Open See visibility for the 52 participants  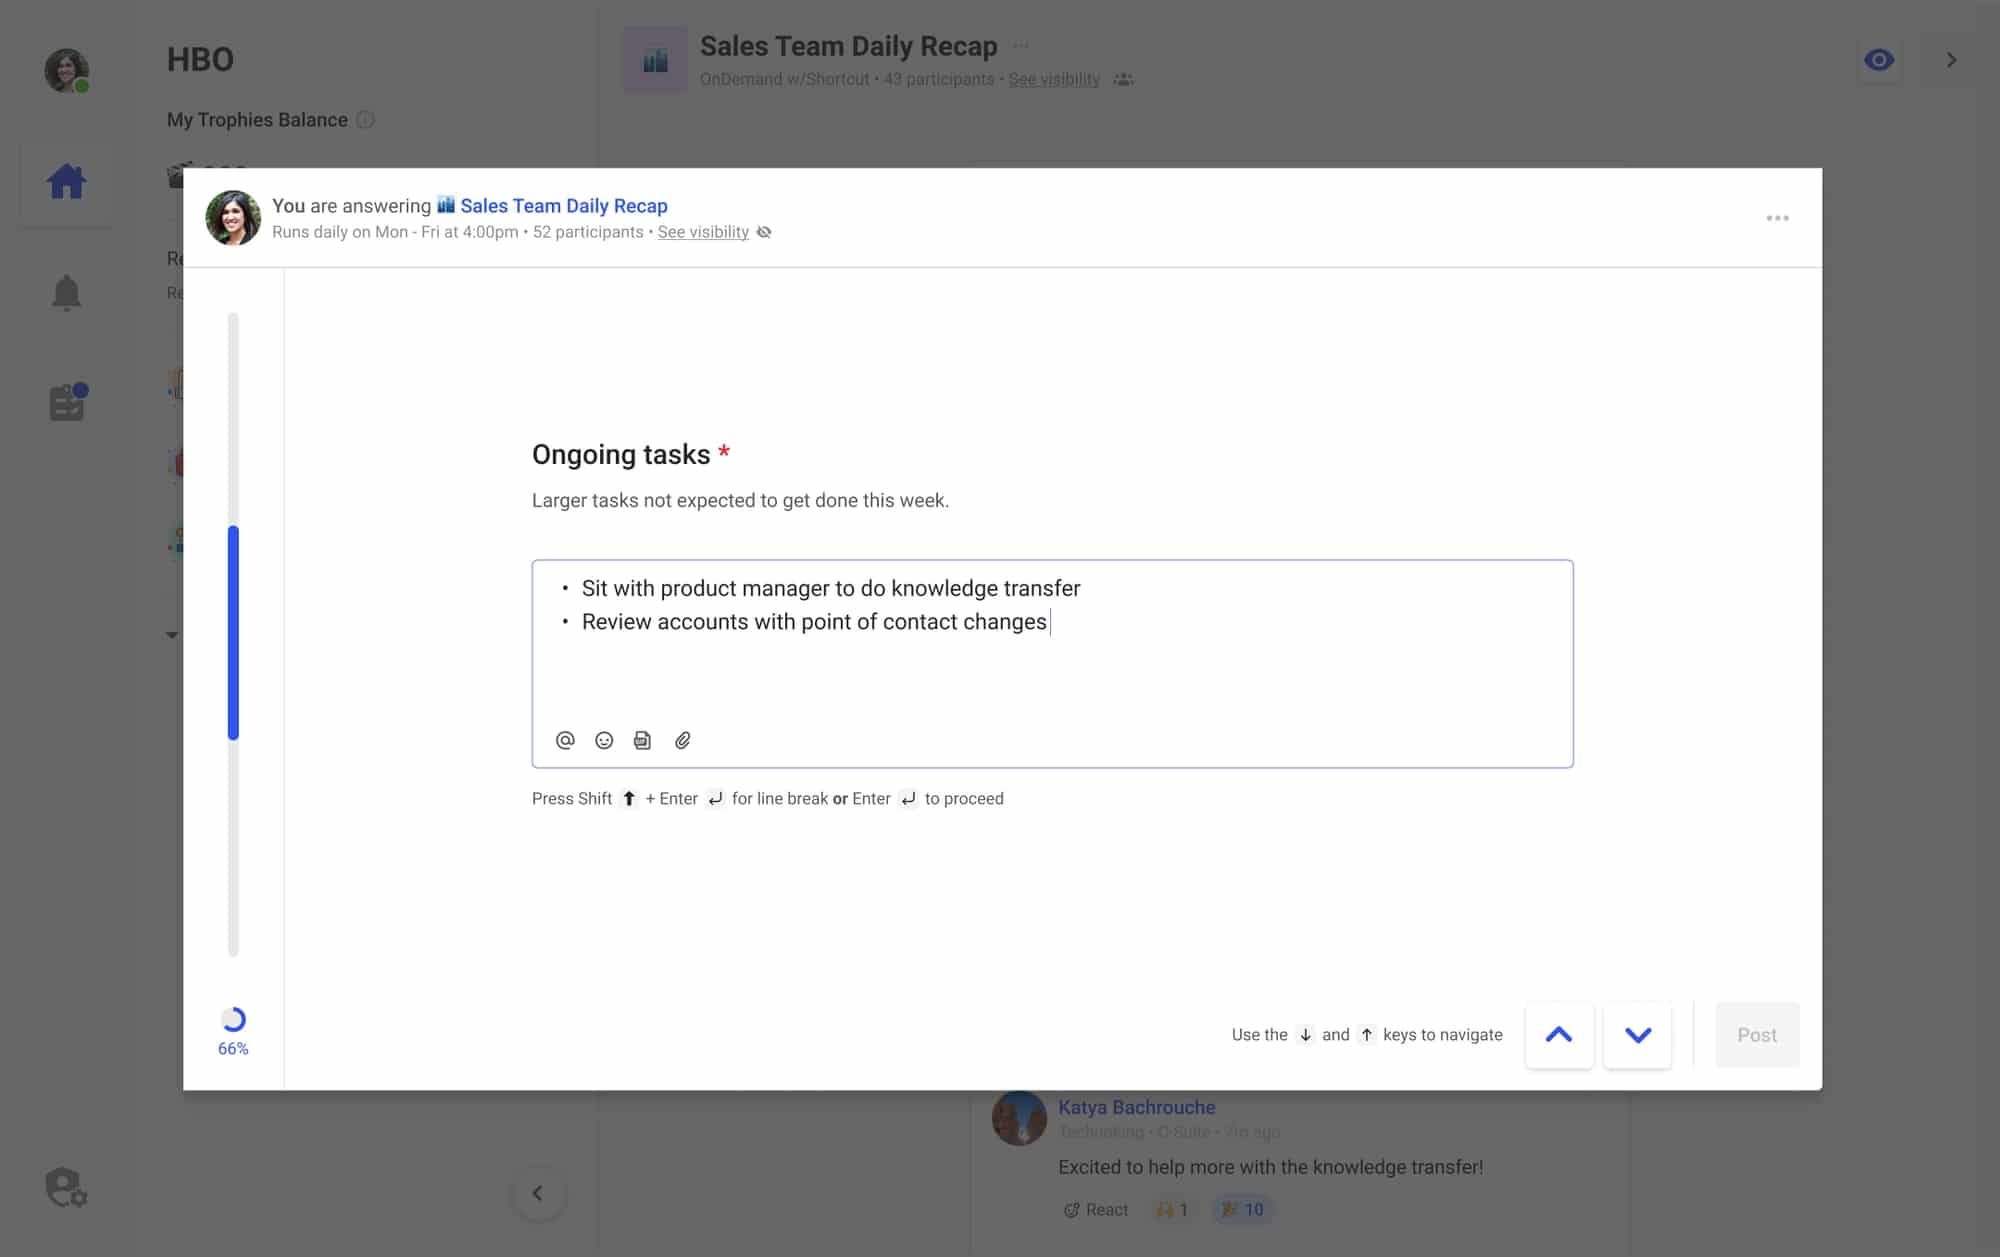702,232
